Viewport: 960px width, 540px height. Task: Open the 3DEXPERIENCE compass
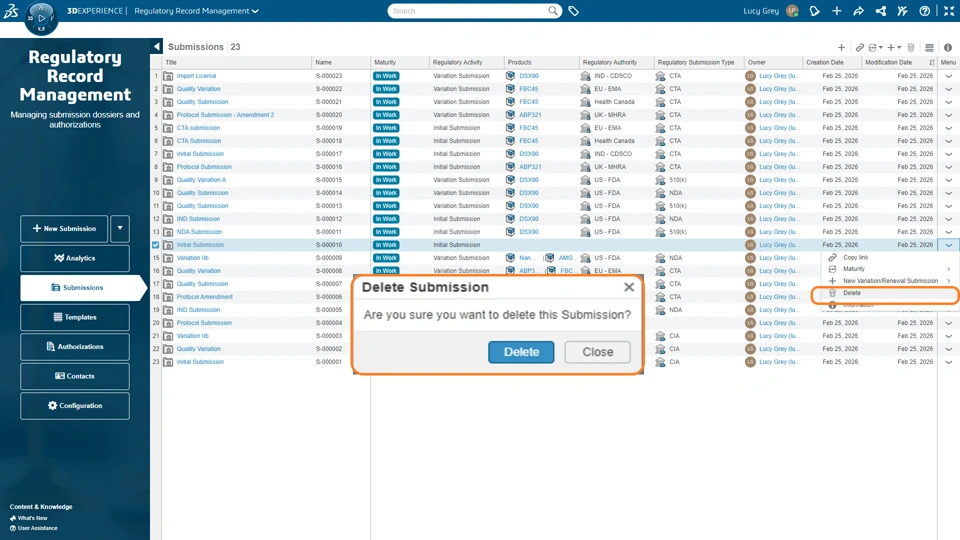(x=41, y=18)
